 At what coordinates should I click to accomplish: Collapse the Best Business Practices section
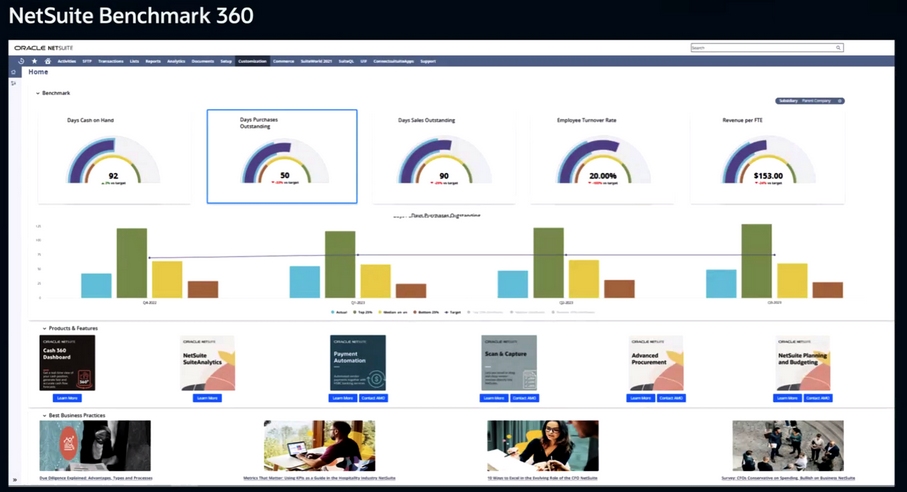point(45,416)
